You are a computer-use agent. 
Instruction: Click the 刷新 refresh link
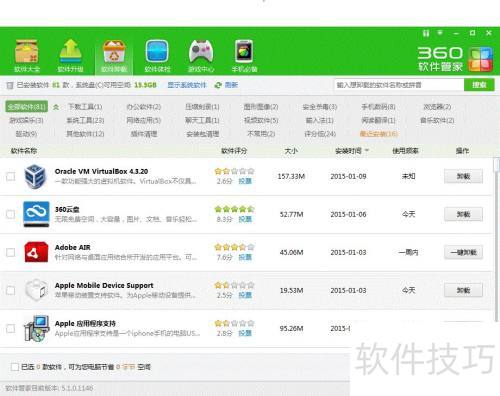(x=231, y=85)
